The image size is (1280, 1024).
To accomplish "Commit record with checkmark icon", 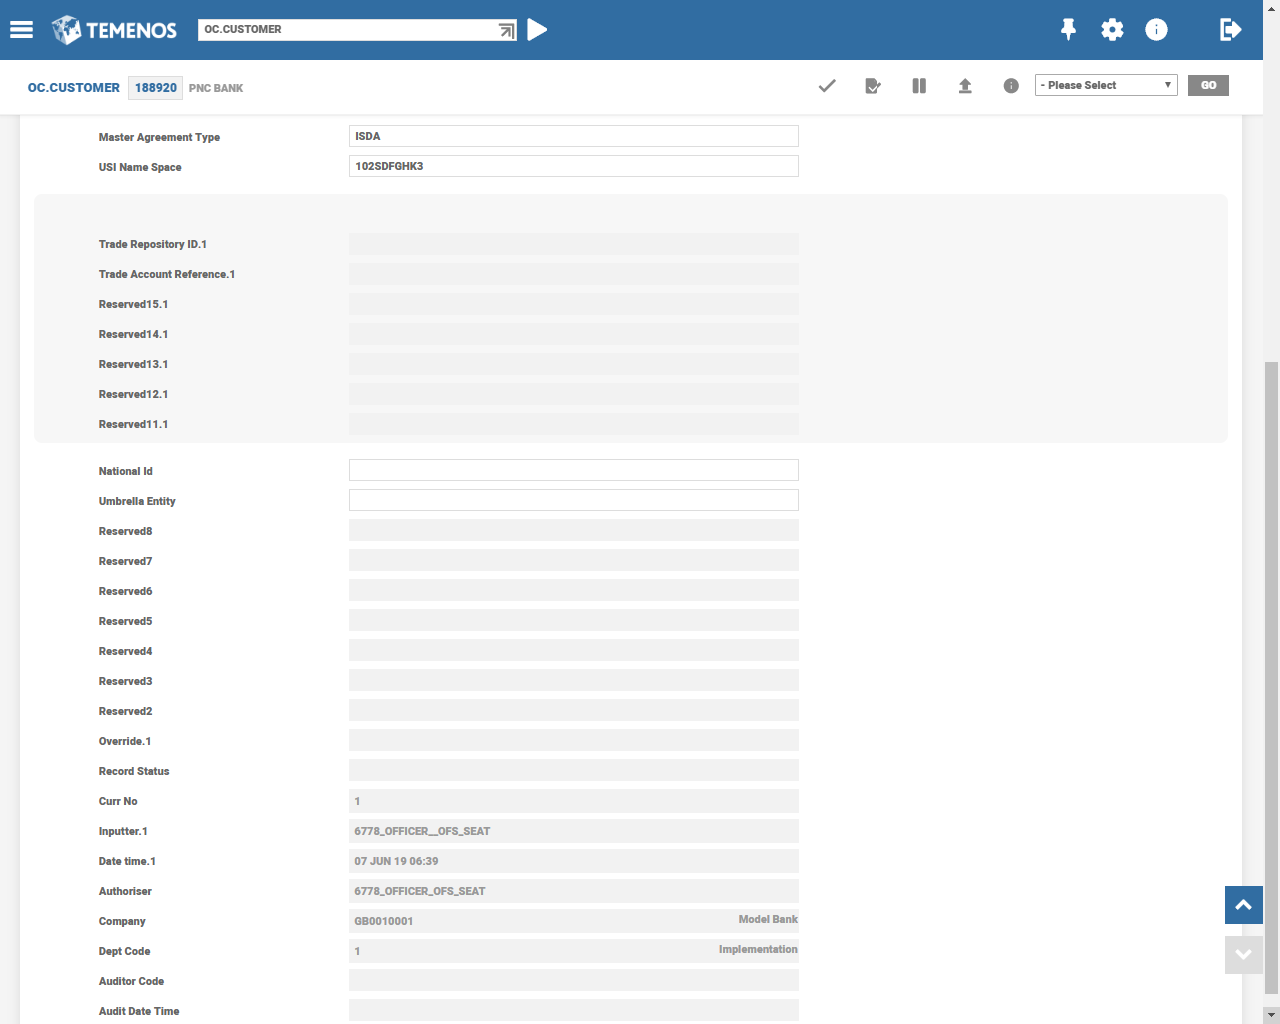I will 827,86.
